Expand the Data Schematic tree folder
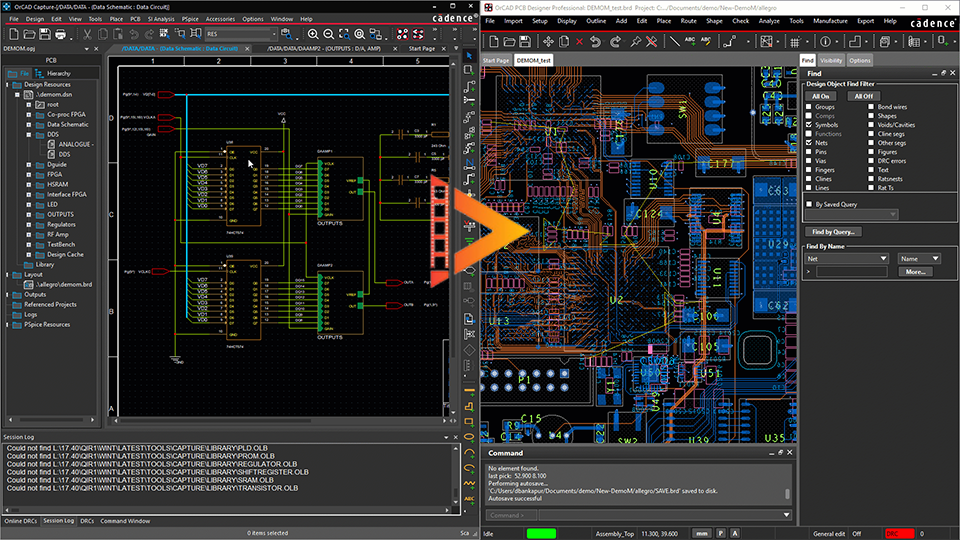Screen dimensions: 960x540 coord(29,124)
